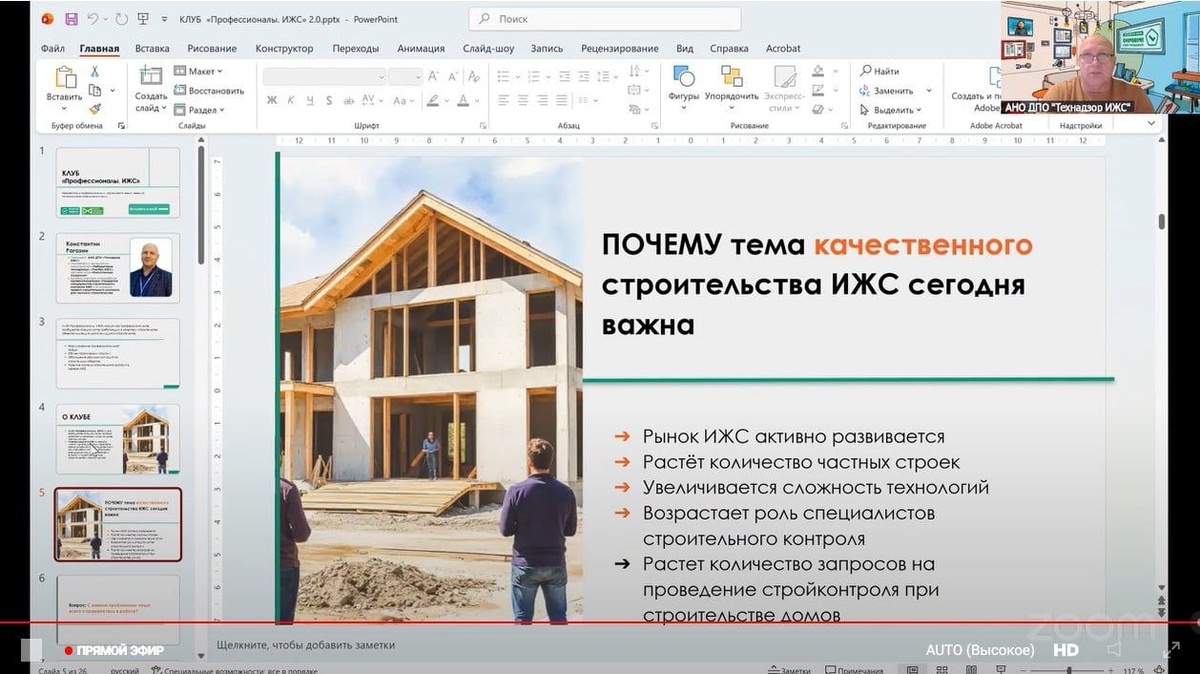
Task: Toggle Заметки notes pane in status bar
Action: pyautogui.click(x=789, y=670)
